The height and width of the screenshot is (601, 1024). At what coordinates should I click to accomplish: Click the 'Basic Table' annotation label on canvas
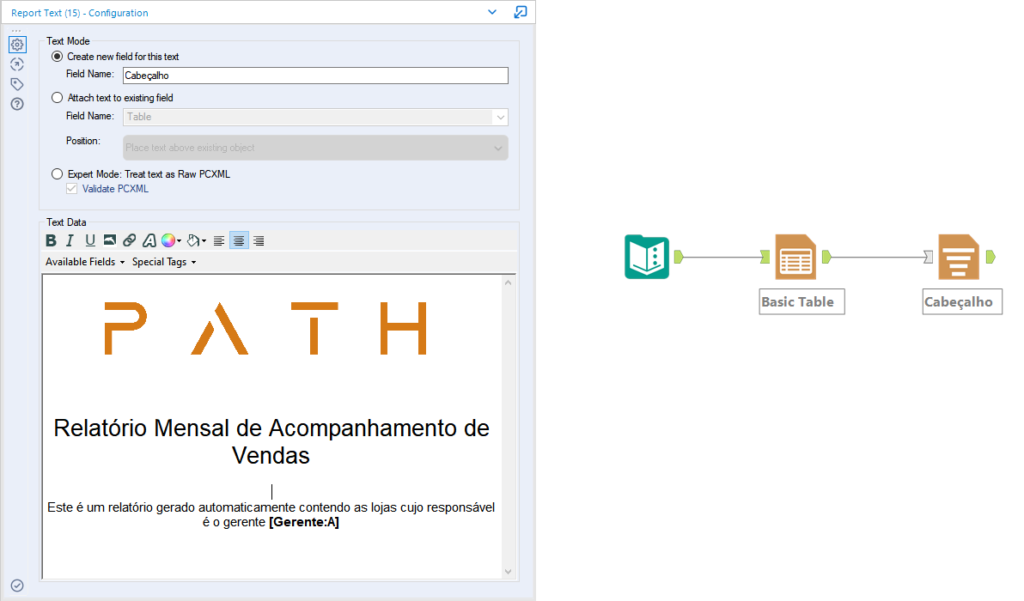pyautogui.click(x=801, y=302)
